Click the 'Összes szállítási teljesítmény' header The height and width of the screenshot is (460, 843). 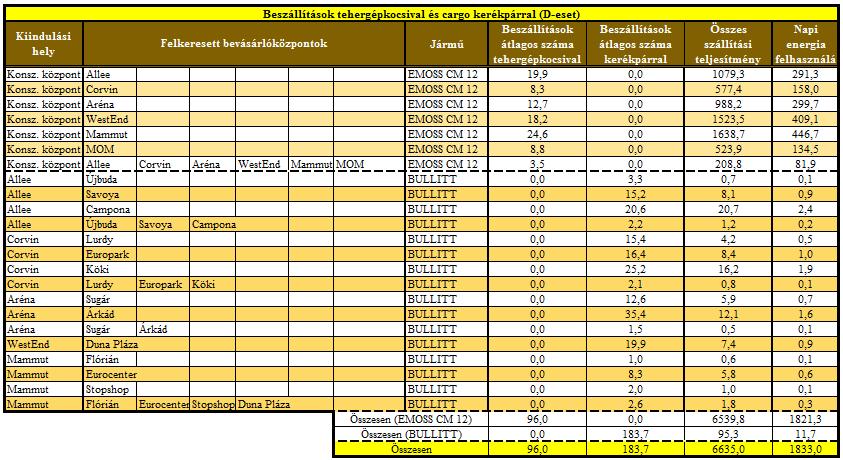(x=728, y=45)
